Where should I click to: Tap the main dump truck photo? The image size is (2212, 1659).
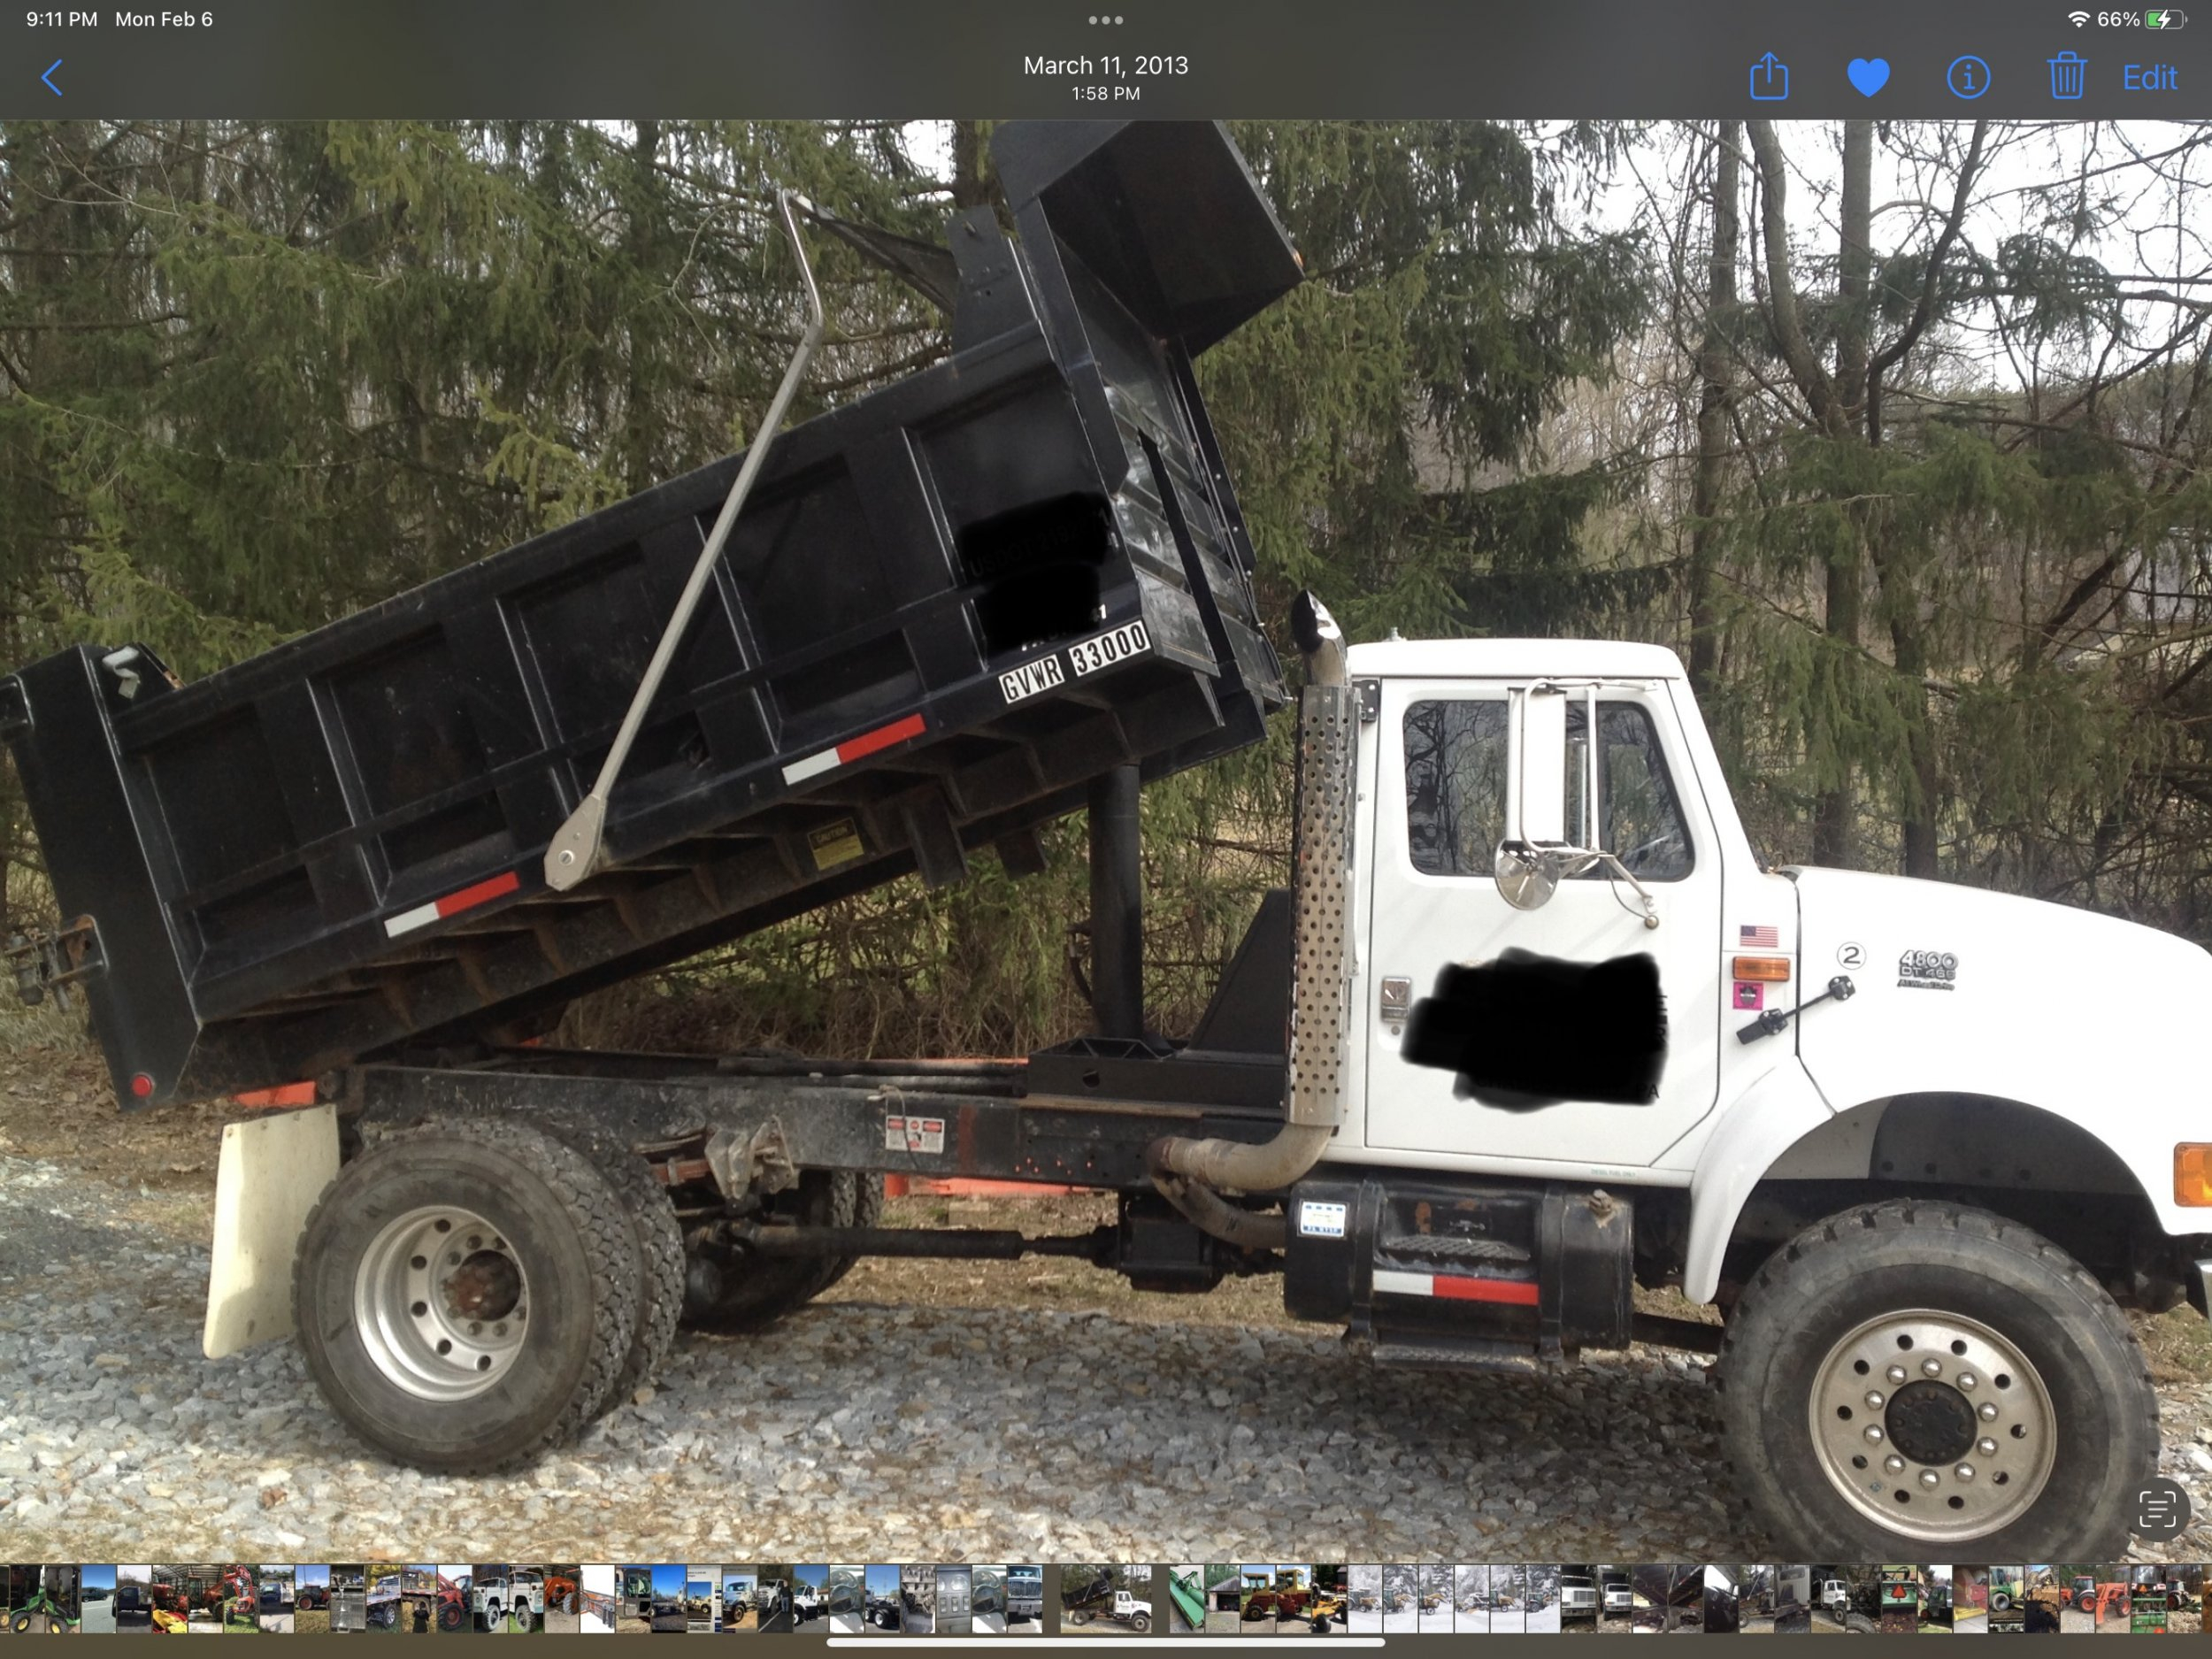pos(1105,840)
